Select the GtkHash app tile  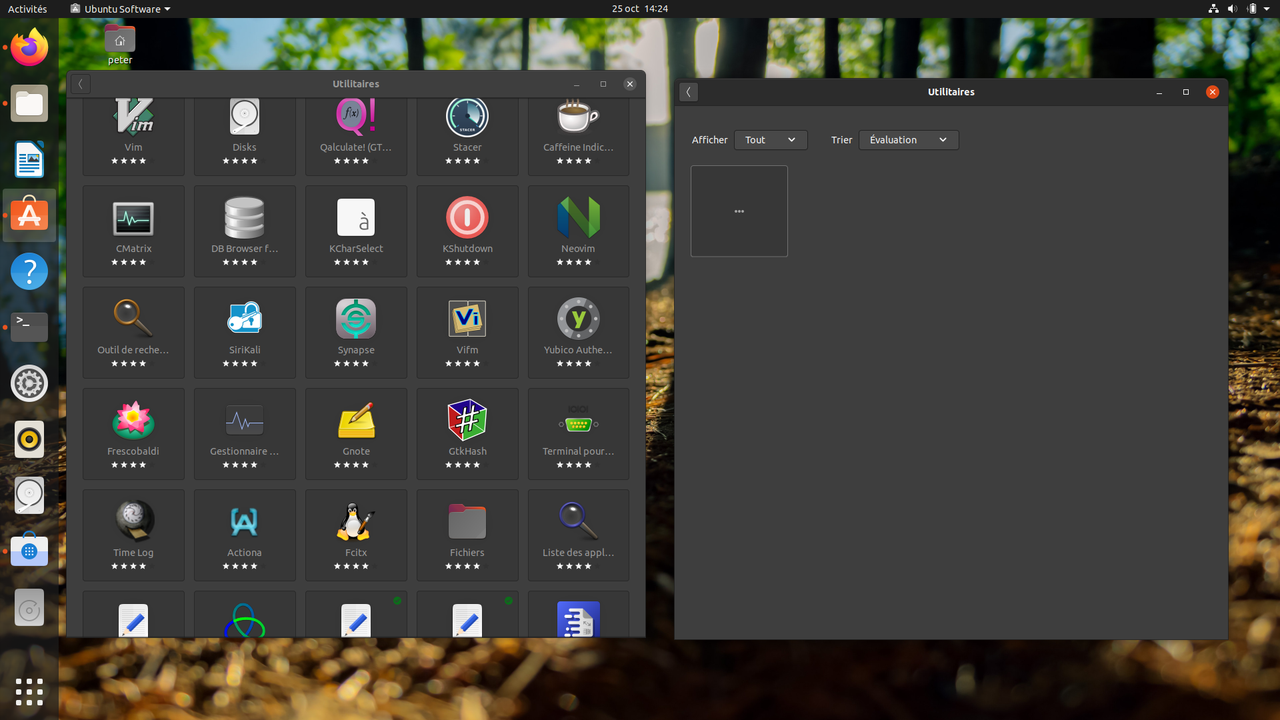tap(467, 433)
